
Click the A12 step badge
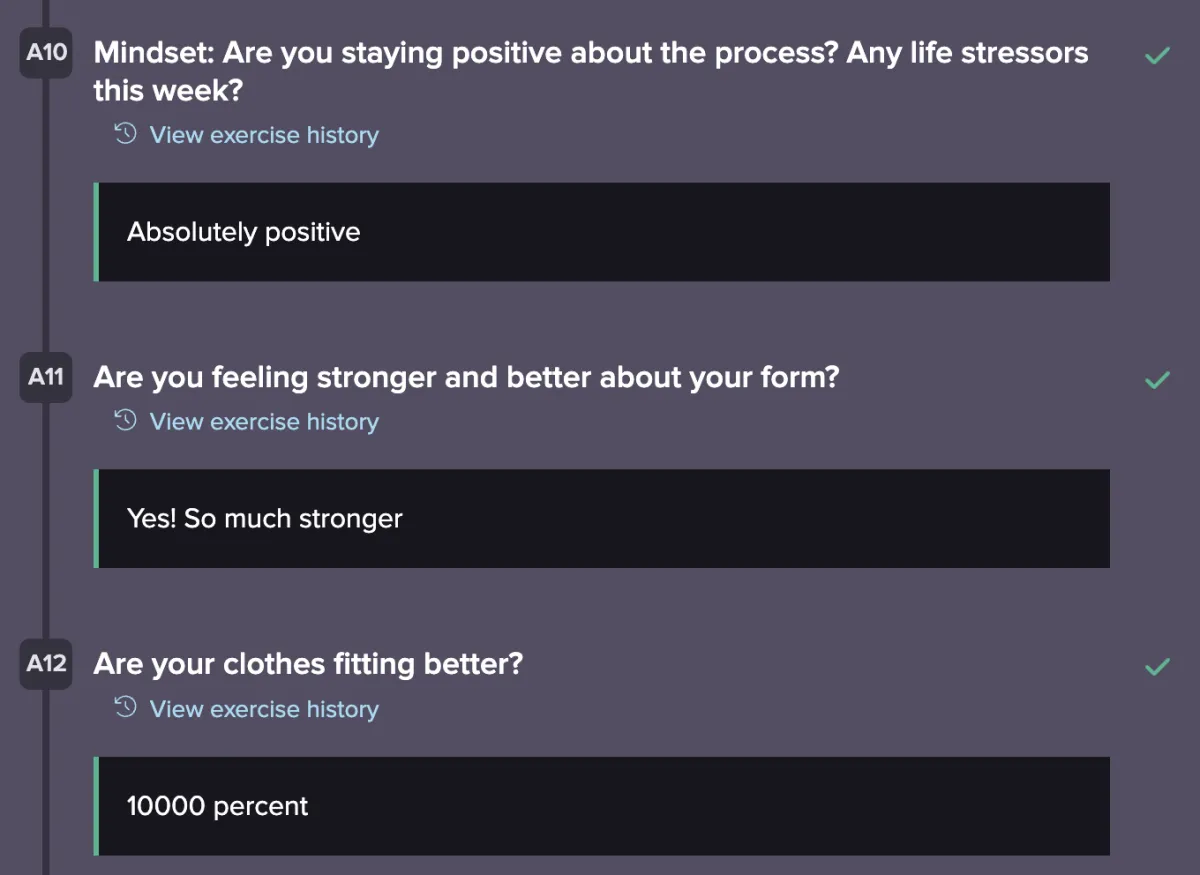click(46, 664)
